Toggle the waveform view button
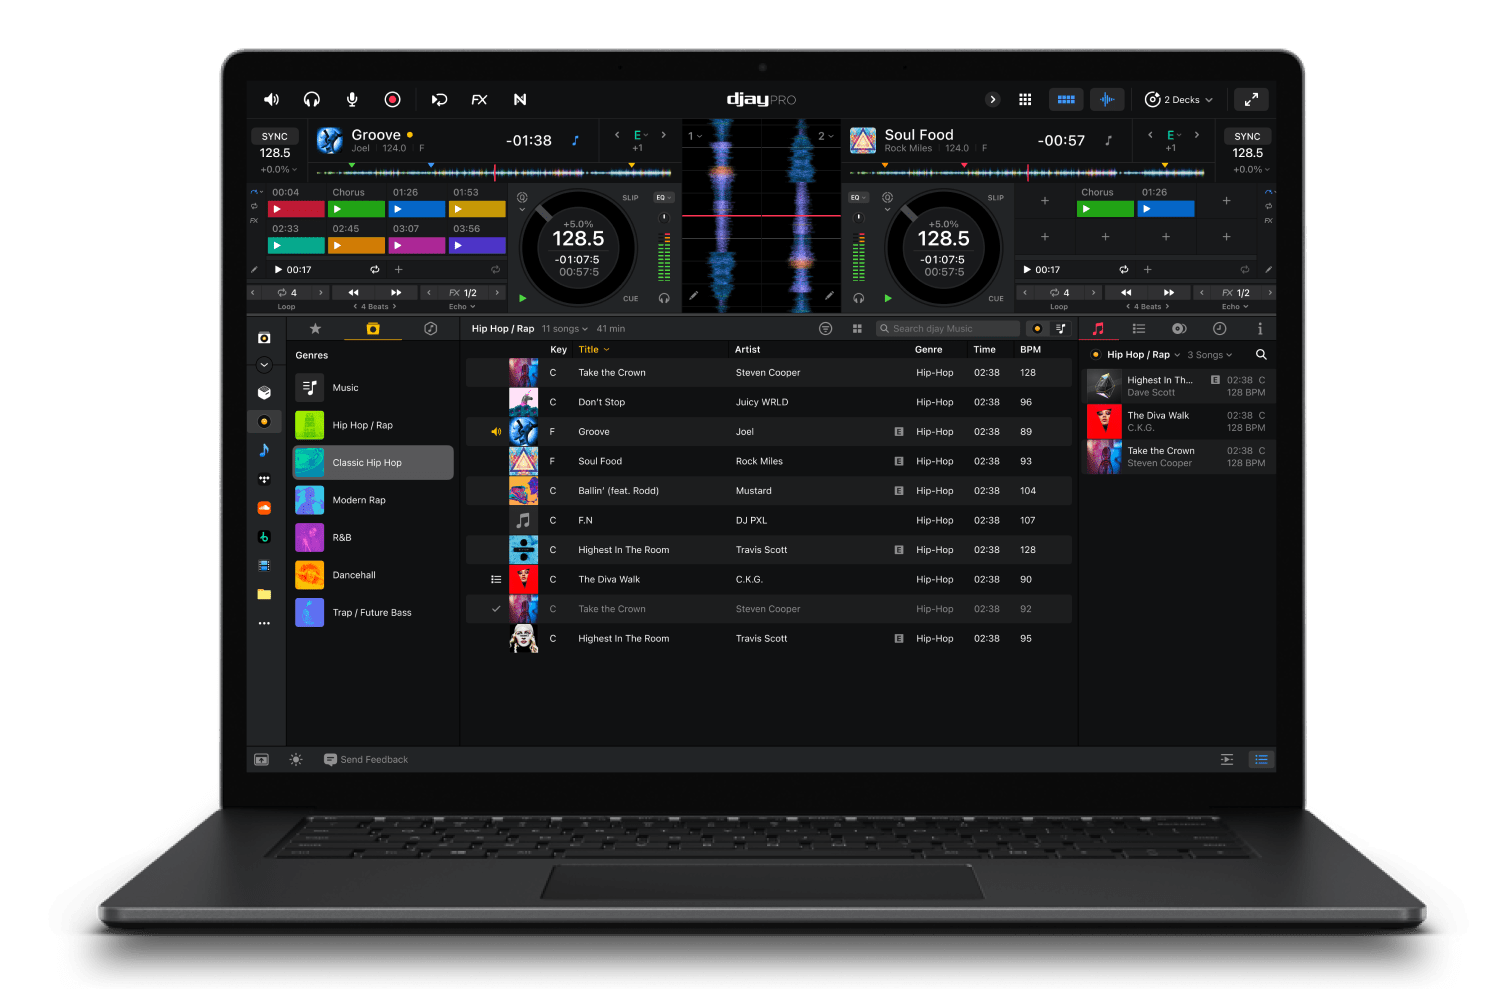 coord(1107,100)
